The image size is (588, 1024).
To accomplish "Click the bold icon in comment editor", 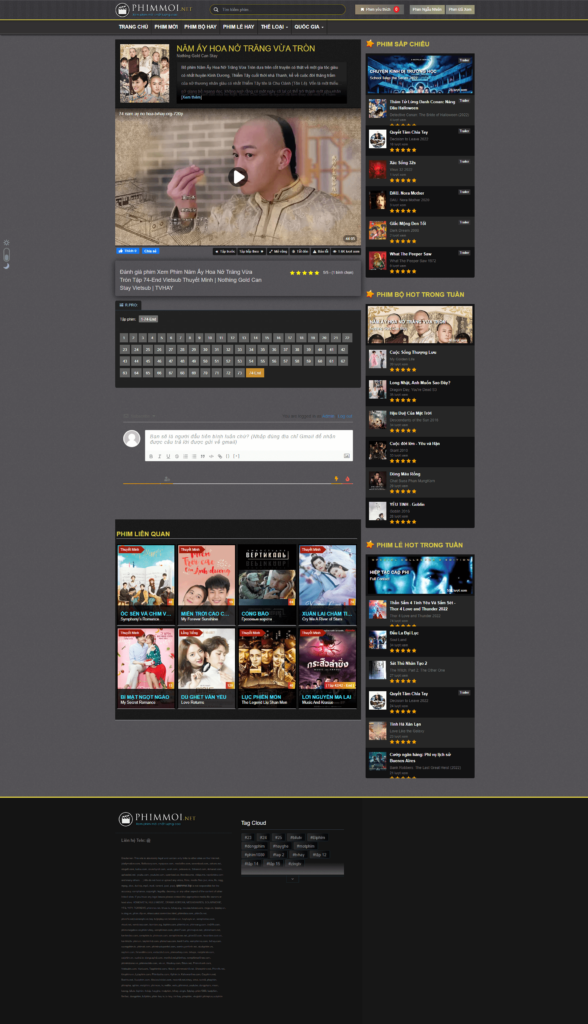I will [151, 456].
